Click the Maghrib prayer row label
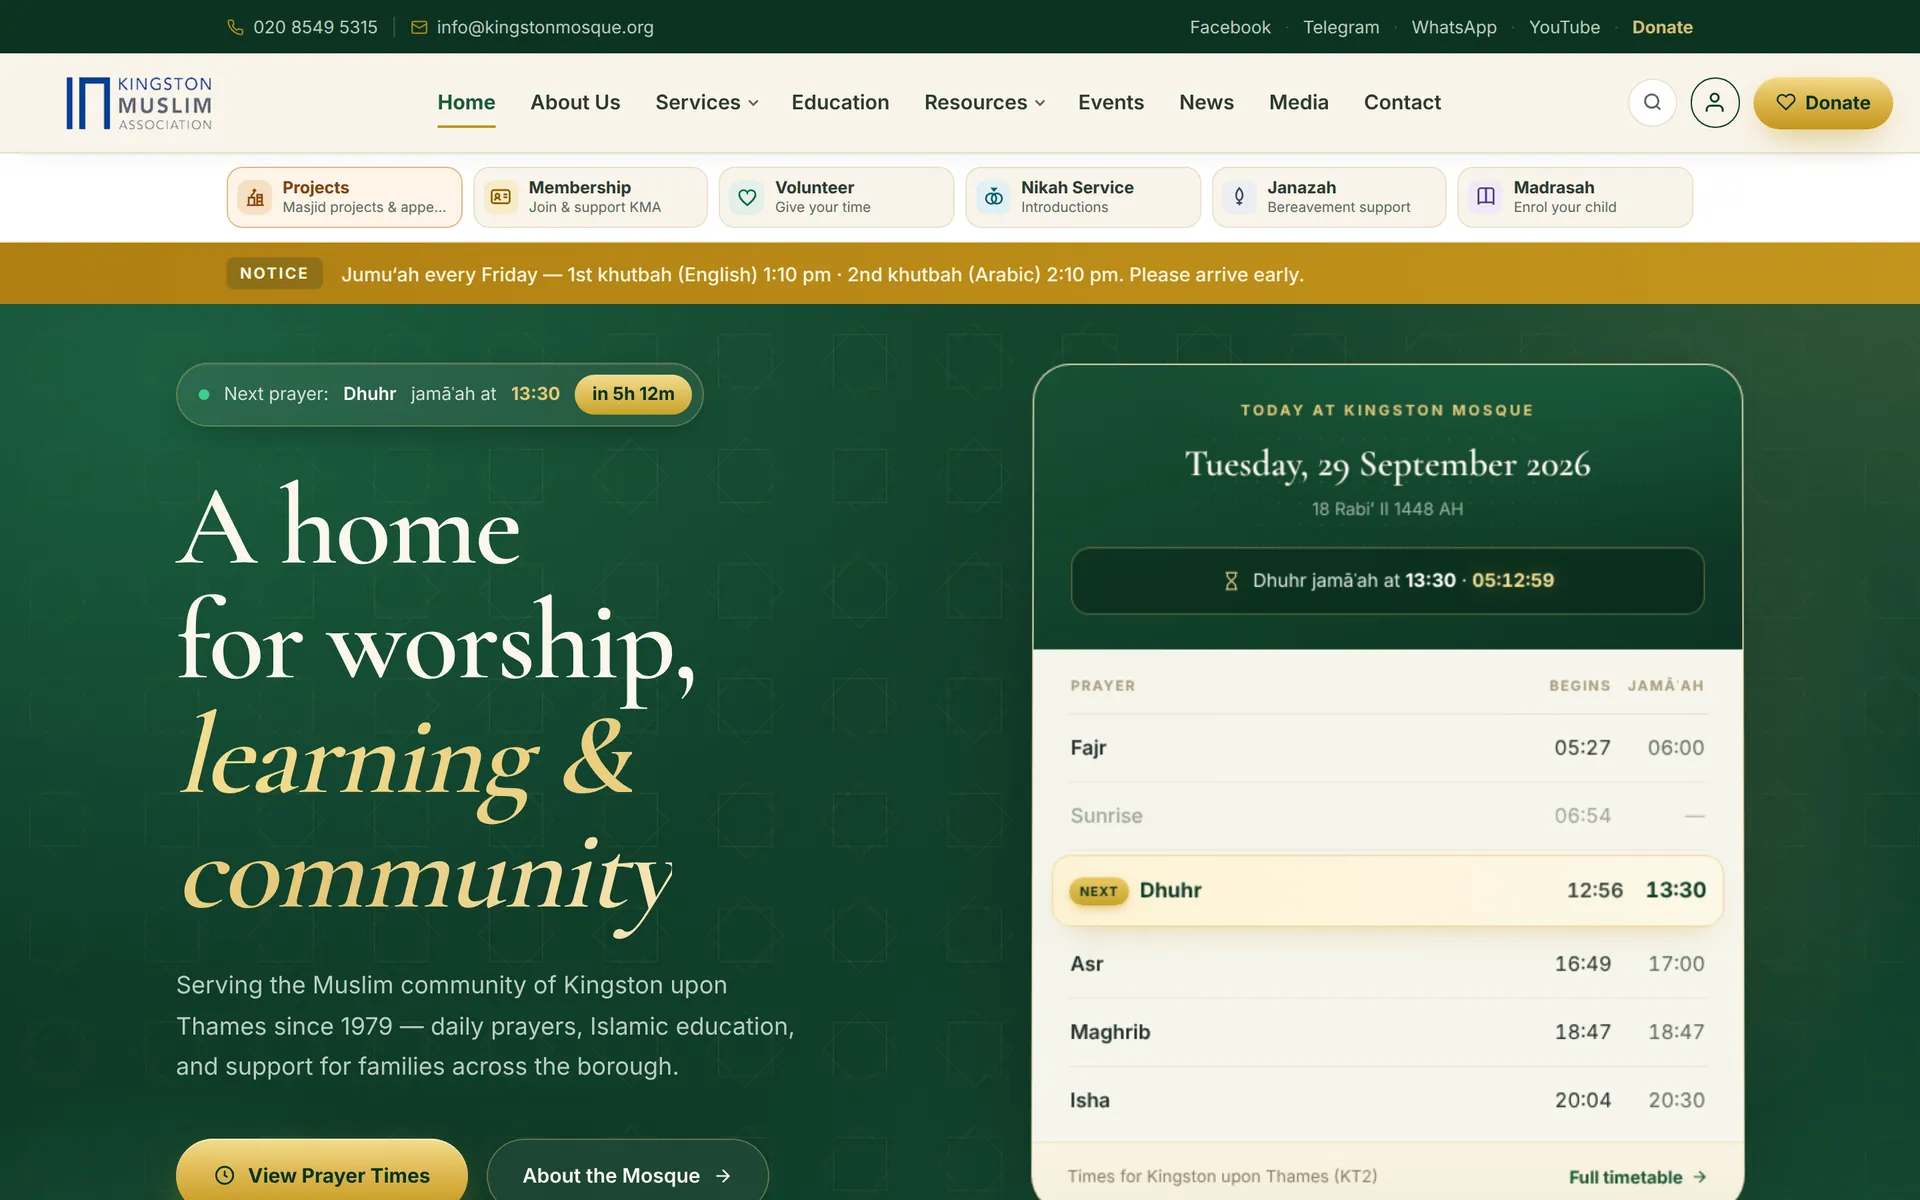The width and height of the screenshot is (1920, 1200). 1110,1032
